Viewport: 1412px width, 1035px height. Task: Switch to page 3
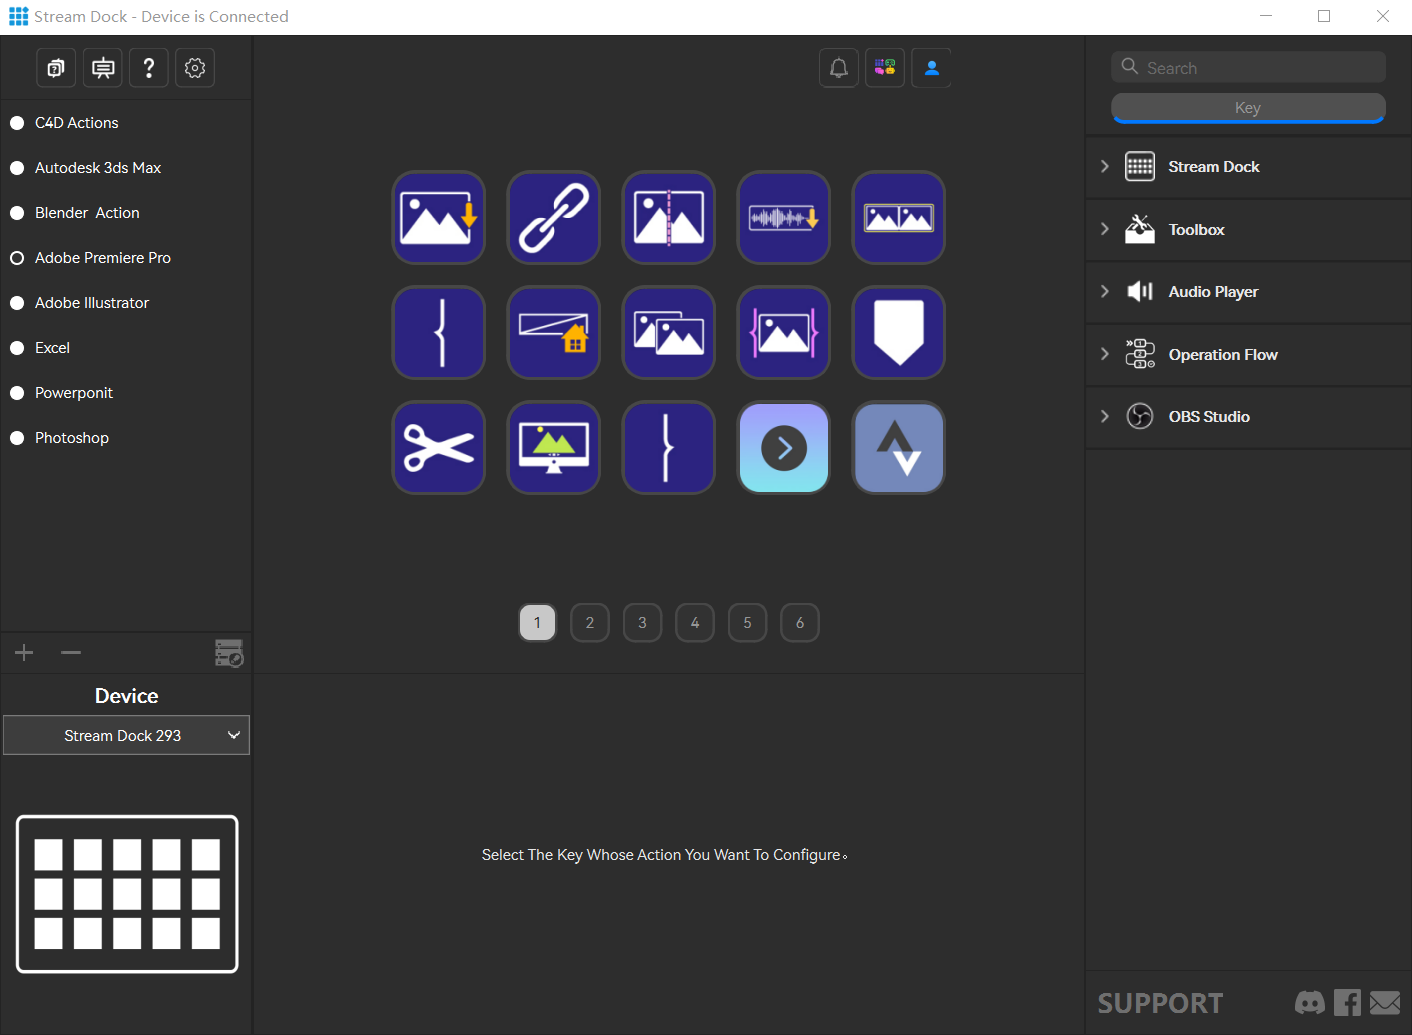tap(642, 623)
